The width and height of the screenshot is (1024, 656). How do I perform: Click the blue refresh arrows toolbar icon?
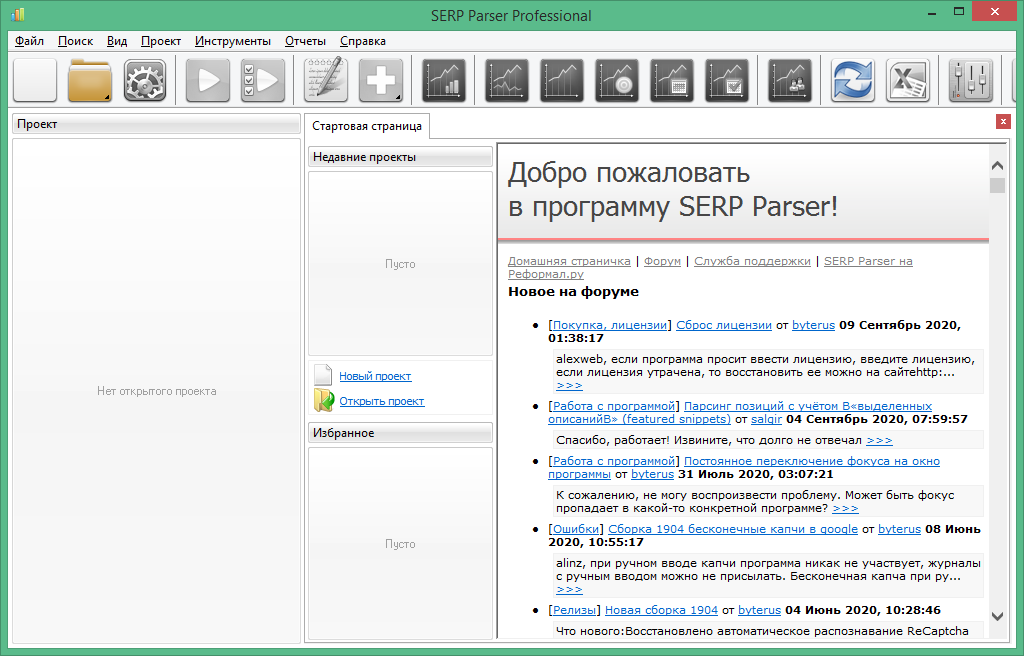(x=853, y=80)
